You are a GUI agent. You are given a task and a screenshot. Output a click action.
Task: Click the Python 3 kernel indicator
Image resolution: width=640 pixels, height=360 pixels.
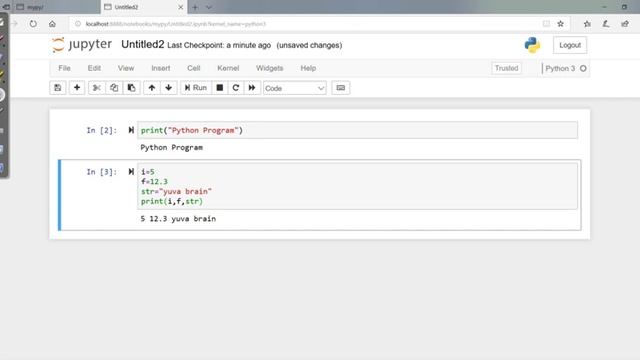click(x=560, y=68)
